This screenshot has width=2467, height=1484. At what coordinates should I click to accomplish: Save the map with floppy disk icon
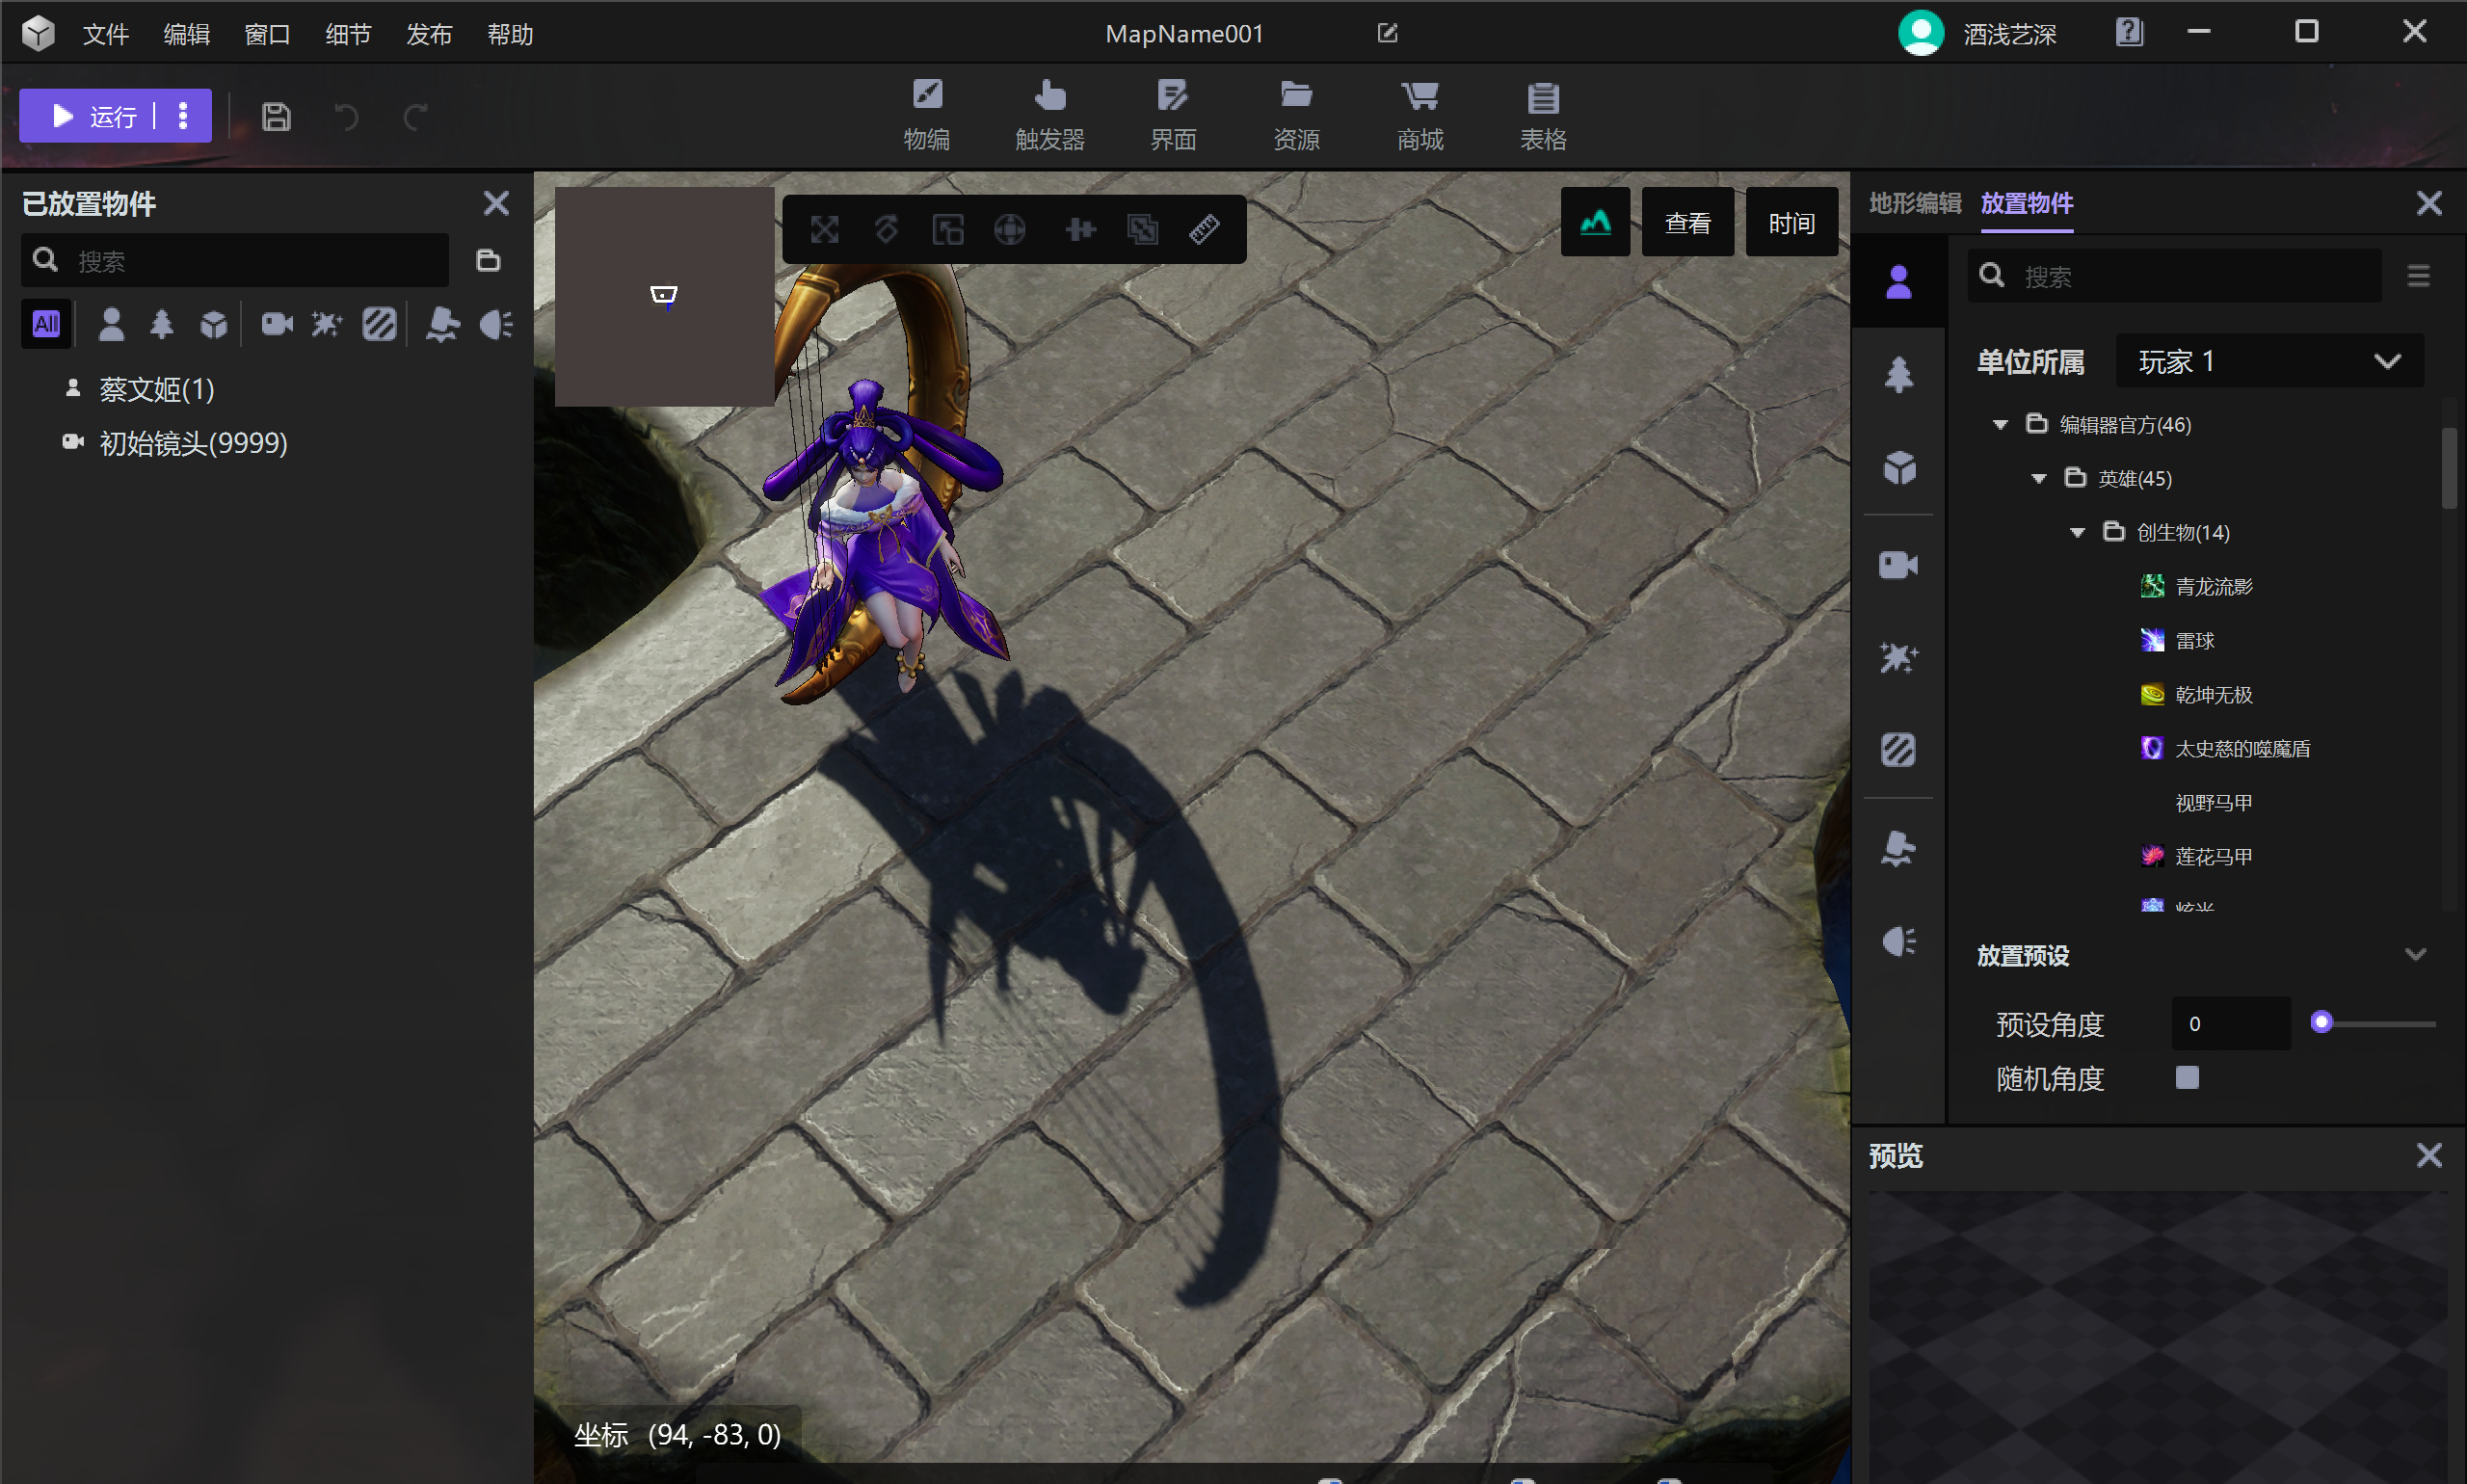[x=276, y=117]
